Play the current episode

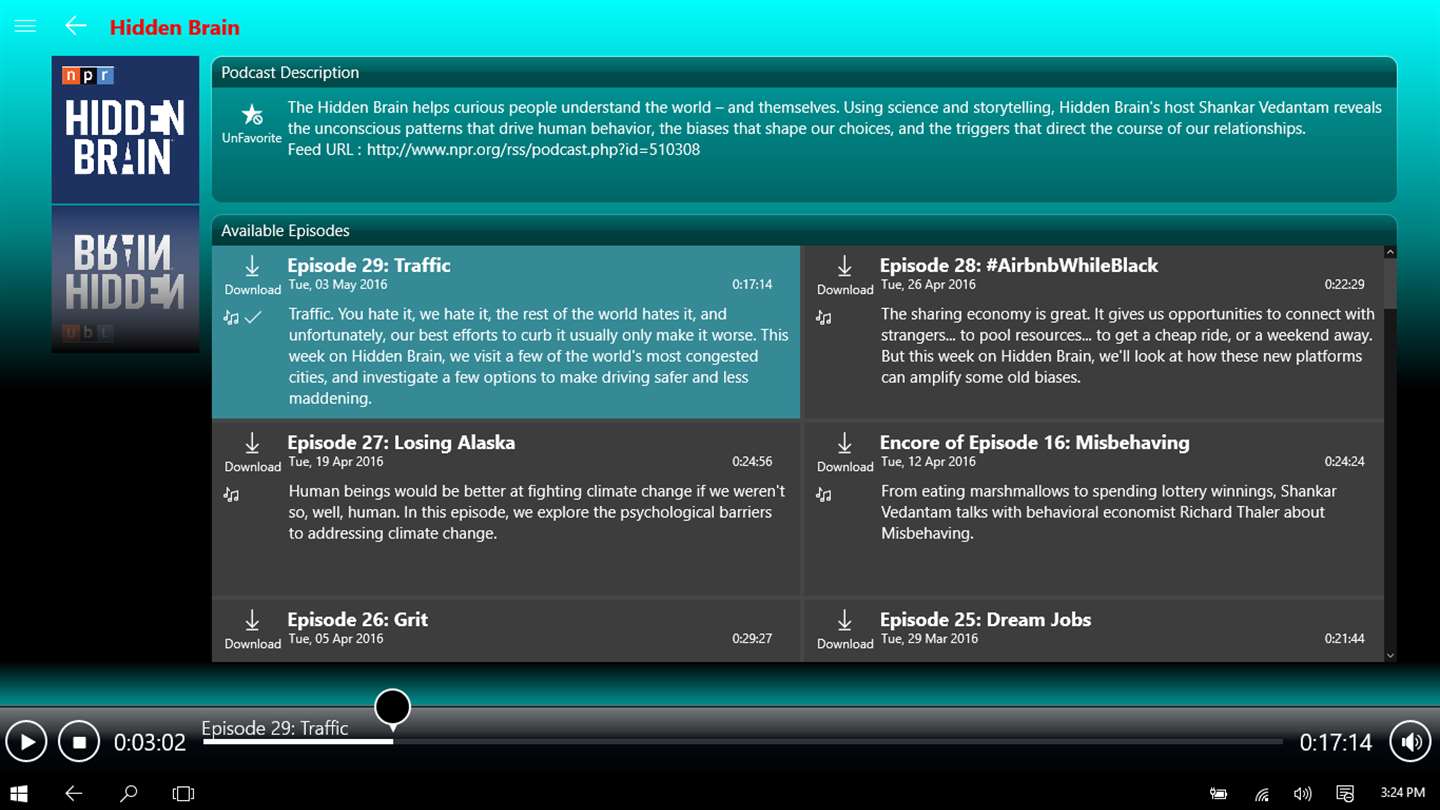click(x=26, y=742)
